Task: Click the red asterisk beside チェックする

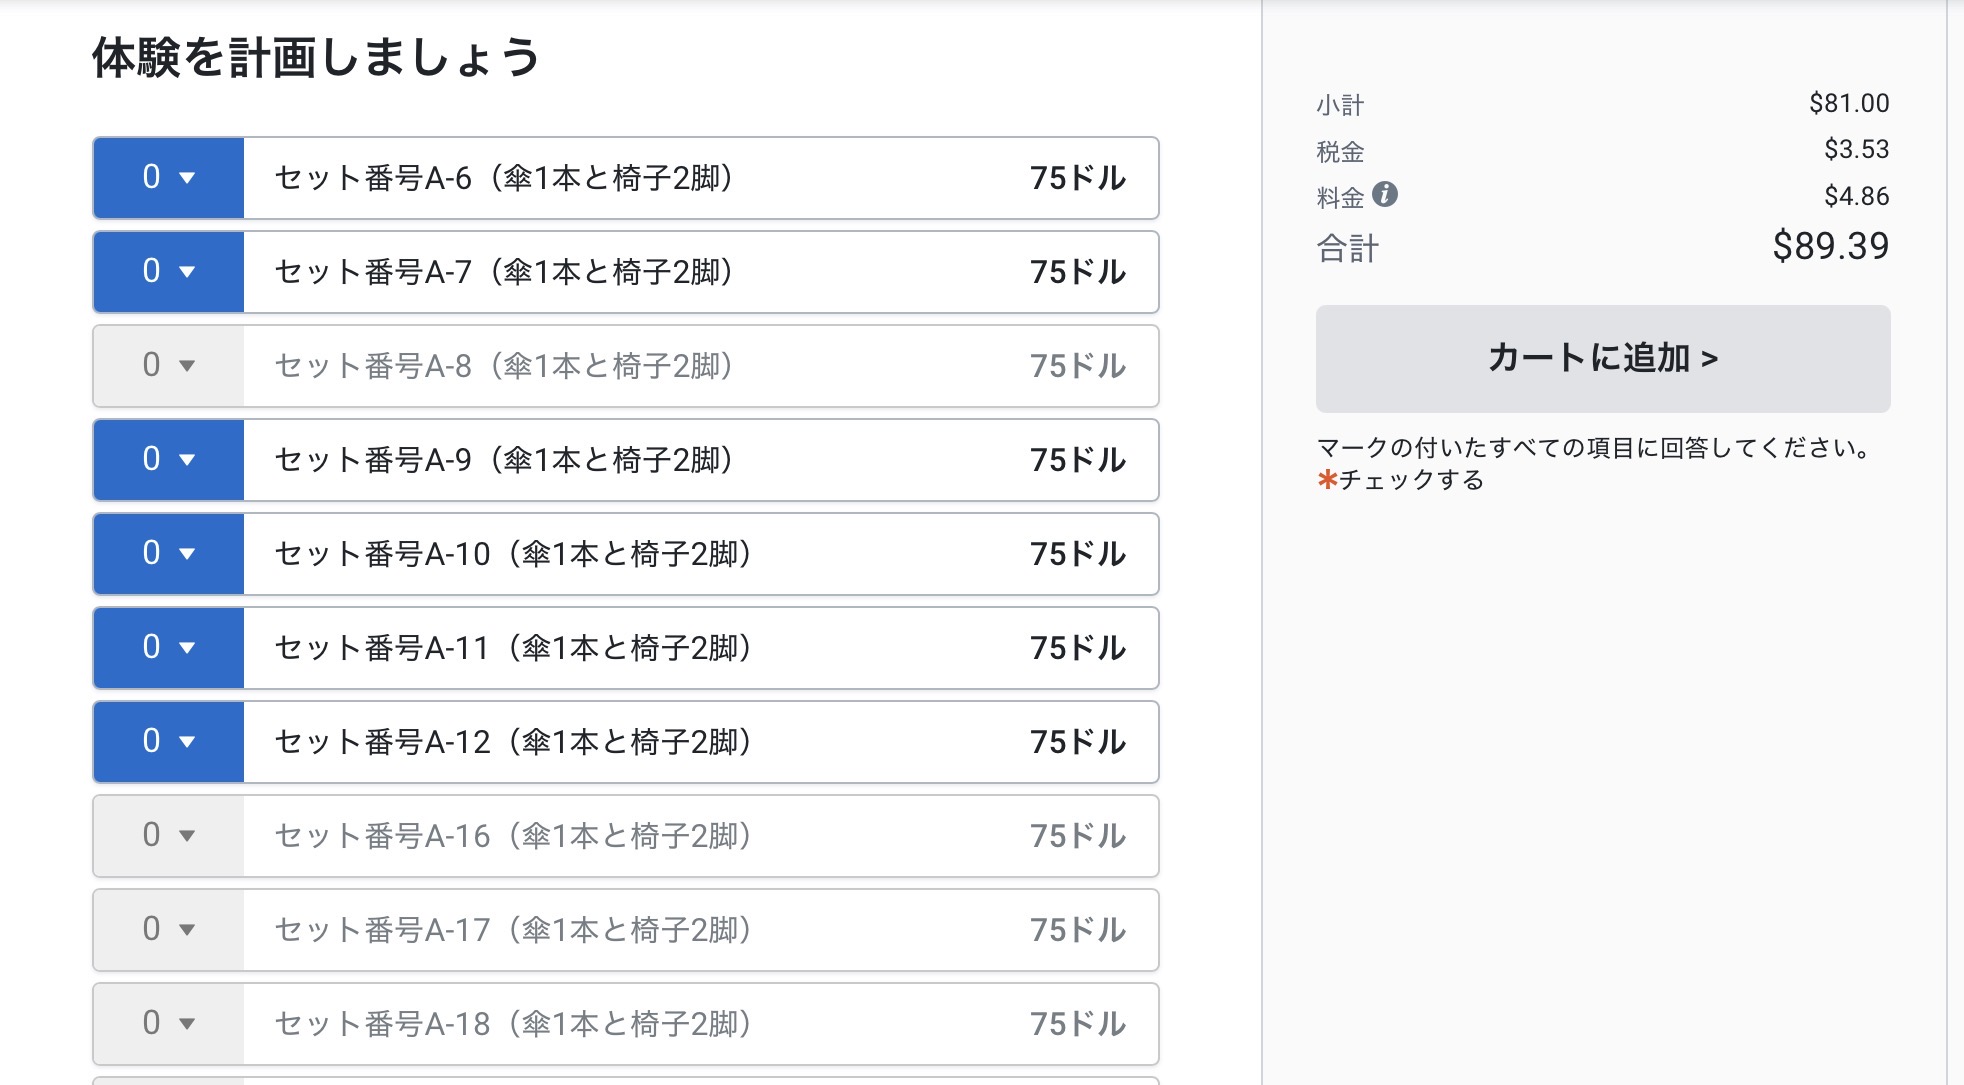Action: [x=1326, y=480]
